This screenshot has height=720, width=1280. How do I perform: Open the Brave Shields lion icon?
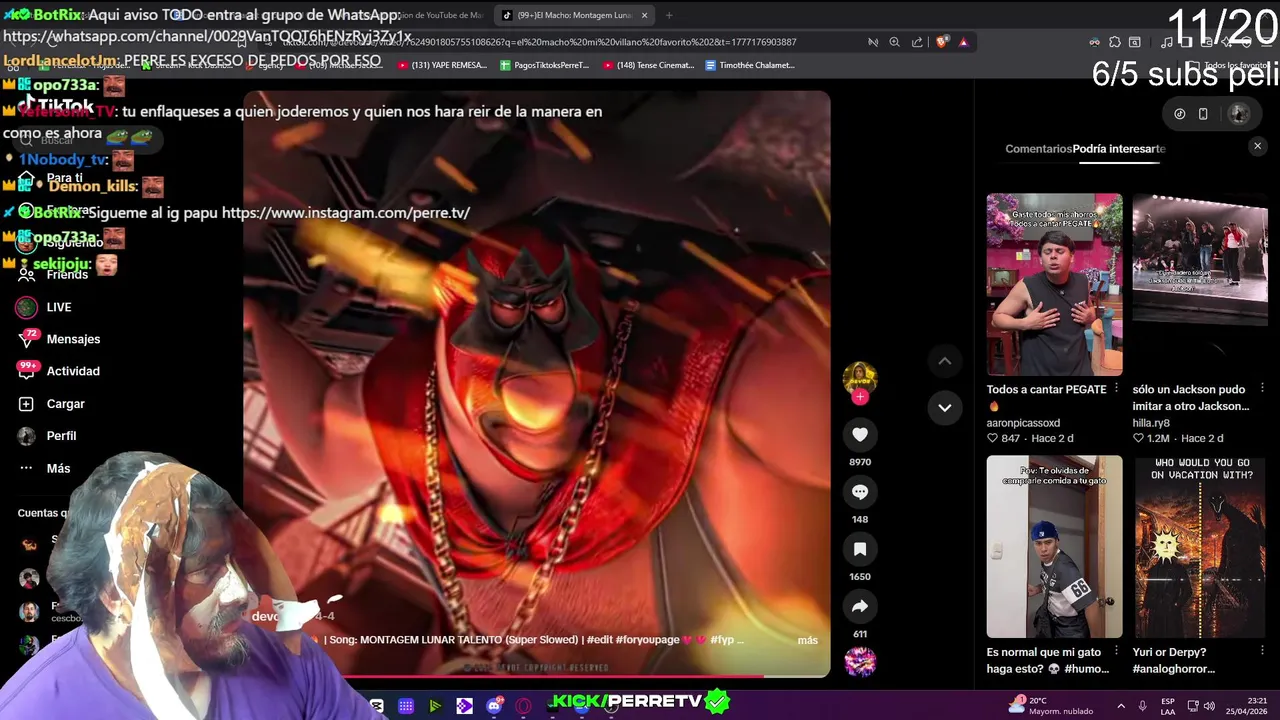coord(941,42)
